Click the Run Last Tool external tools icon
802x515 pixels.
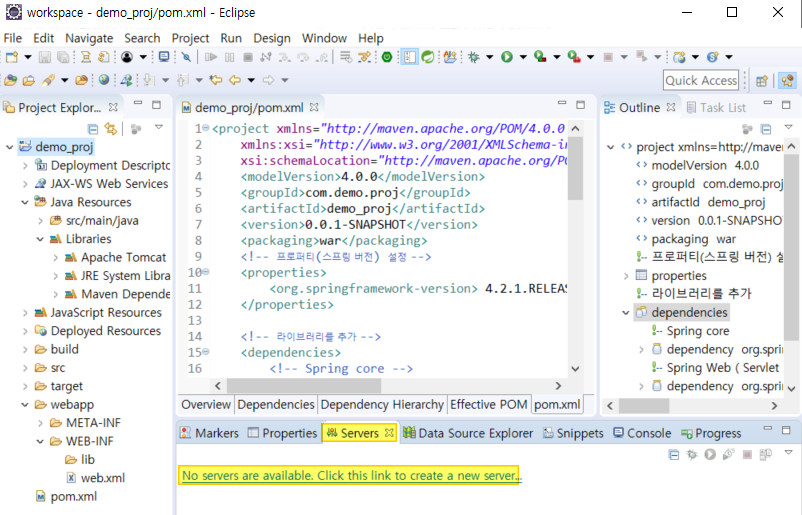pyautogui.click(x=573, y=57)
